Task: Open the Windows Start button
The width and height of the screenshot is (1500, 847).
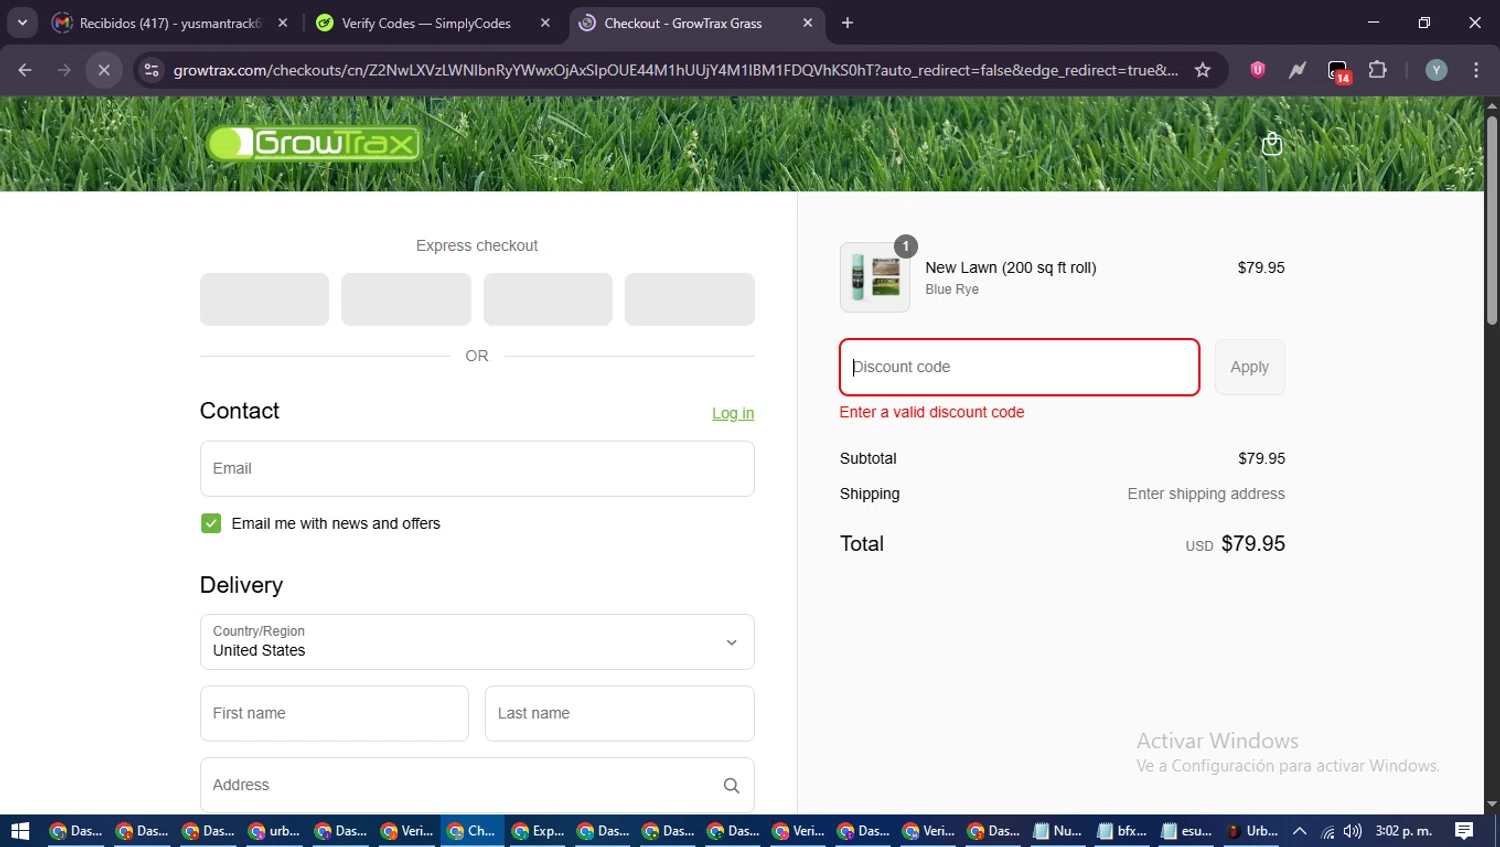Action: (x=20, y=831)
